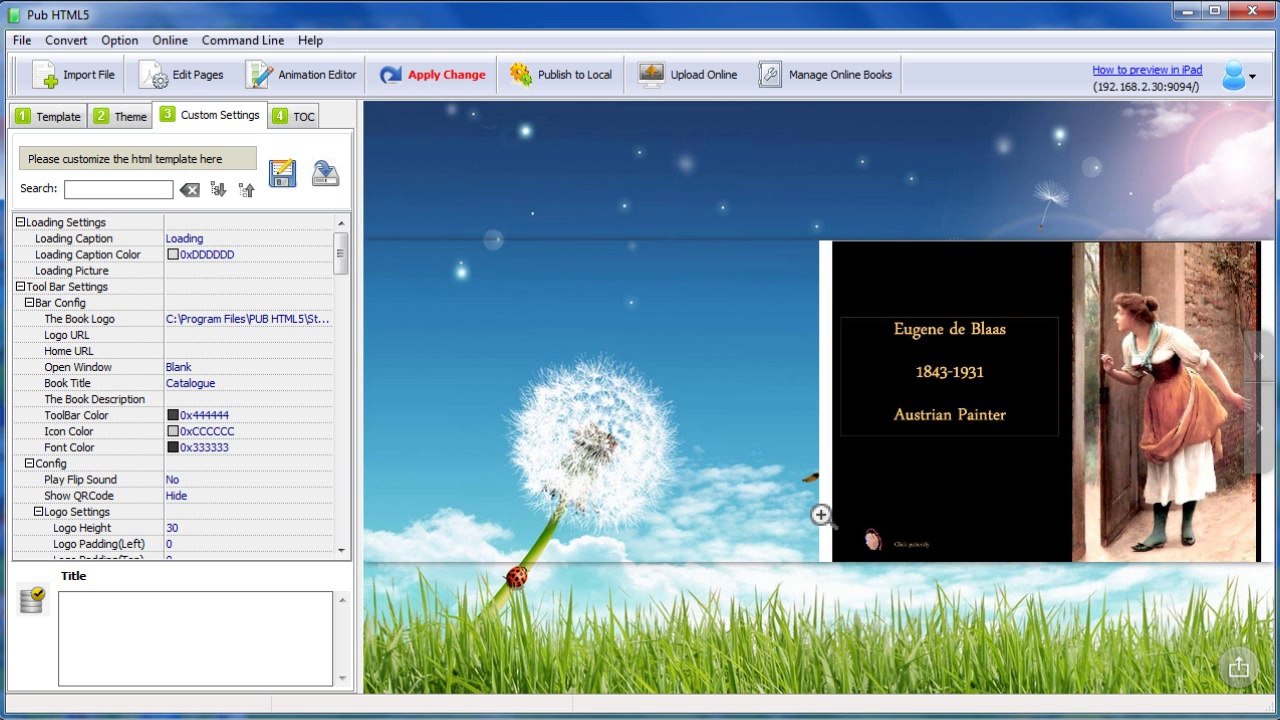Click the user account avatar icon

pos(1234,76)
